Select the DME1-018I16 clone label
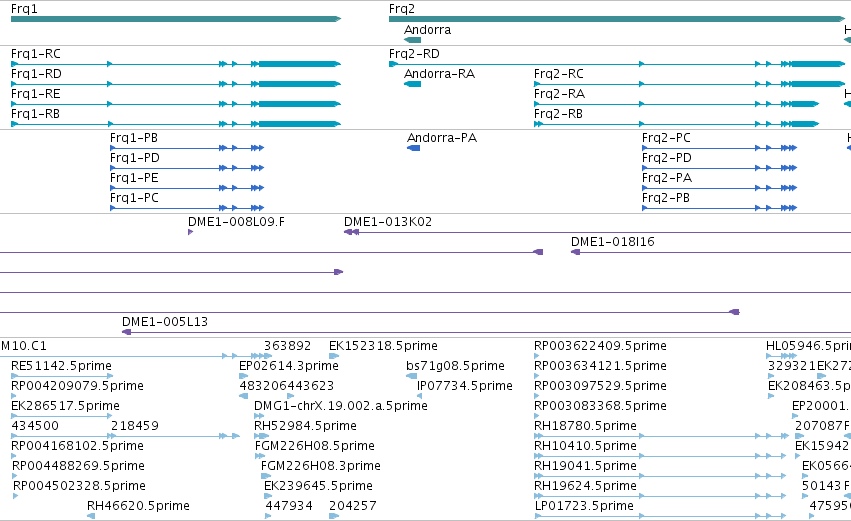Screen dimensions: 851x521 tap(613, 242)
